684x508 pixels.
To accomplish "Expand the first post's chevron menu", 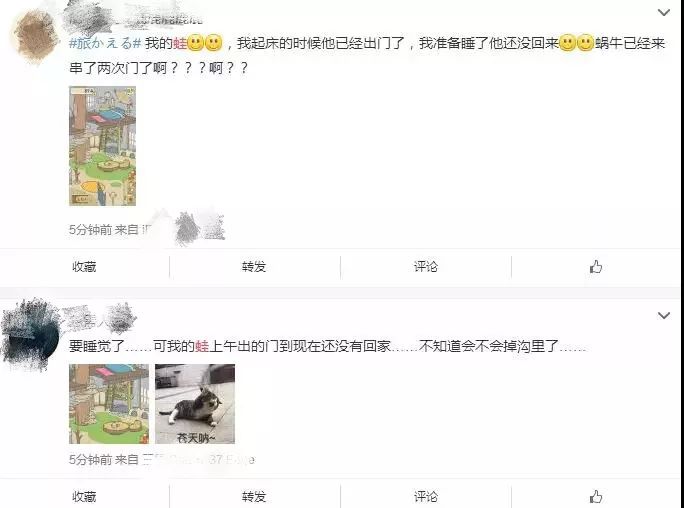I will click(663, 12).
